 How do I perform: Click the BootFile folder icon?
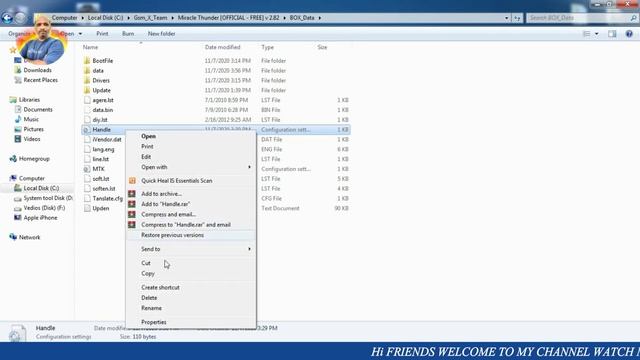(87, 61)
